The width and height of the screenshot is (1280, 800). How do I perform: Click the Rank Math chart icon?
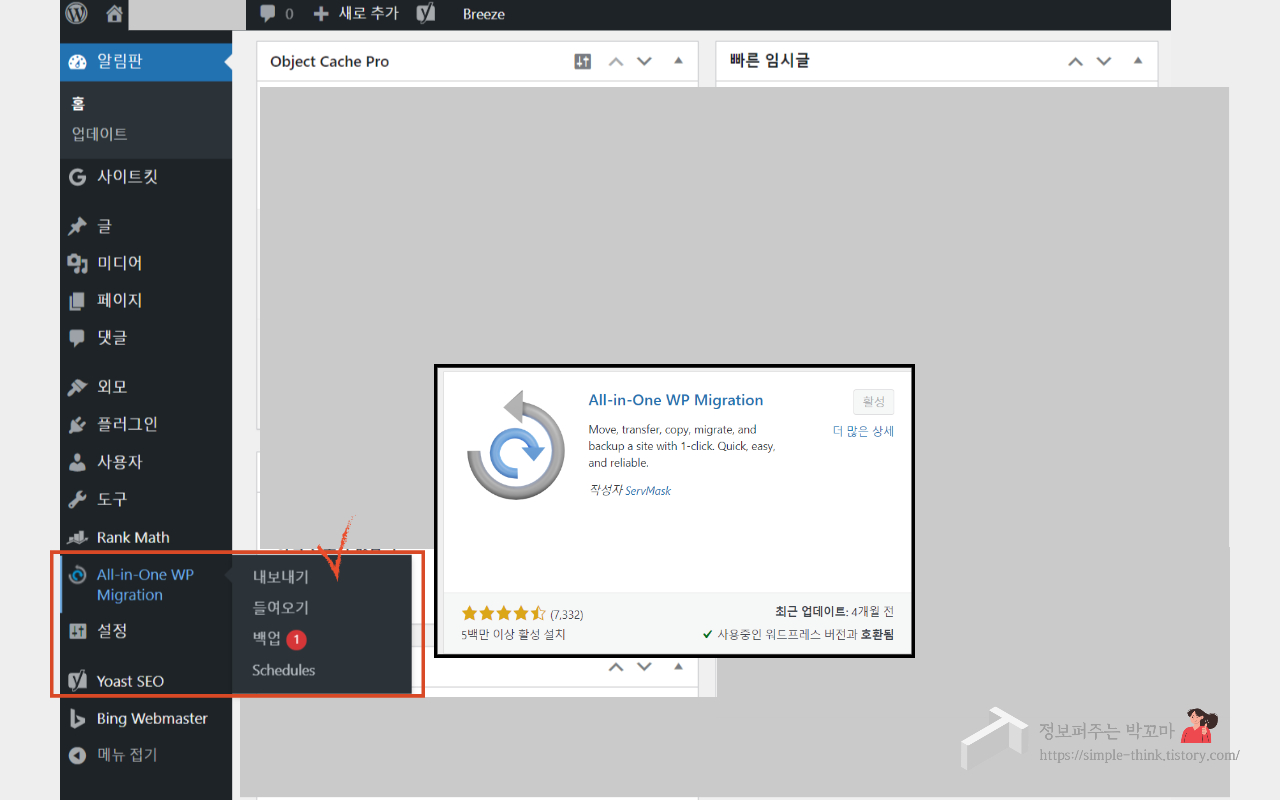coord(78,537)
